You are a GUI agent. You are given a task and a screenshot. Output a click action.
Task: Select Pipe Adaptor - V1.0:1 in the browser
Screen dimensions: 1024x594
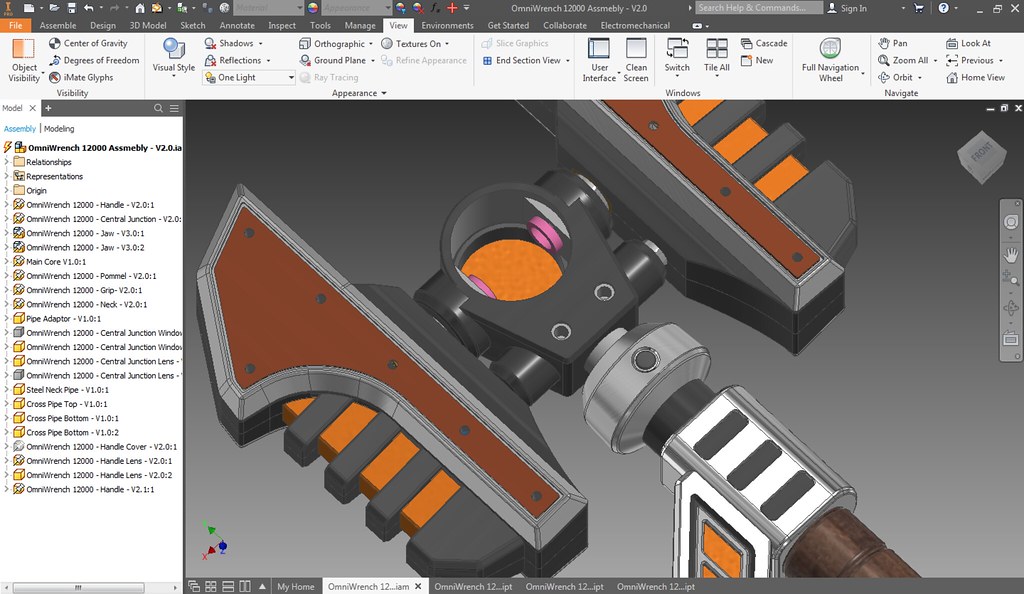(63, 319)
